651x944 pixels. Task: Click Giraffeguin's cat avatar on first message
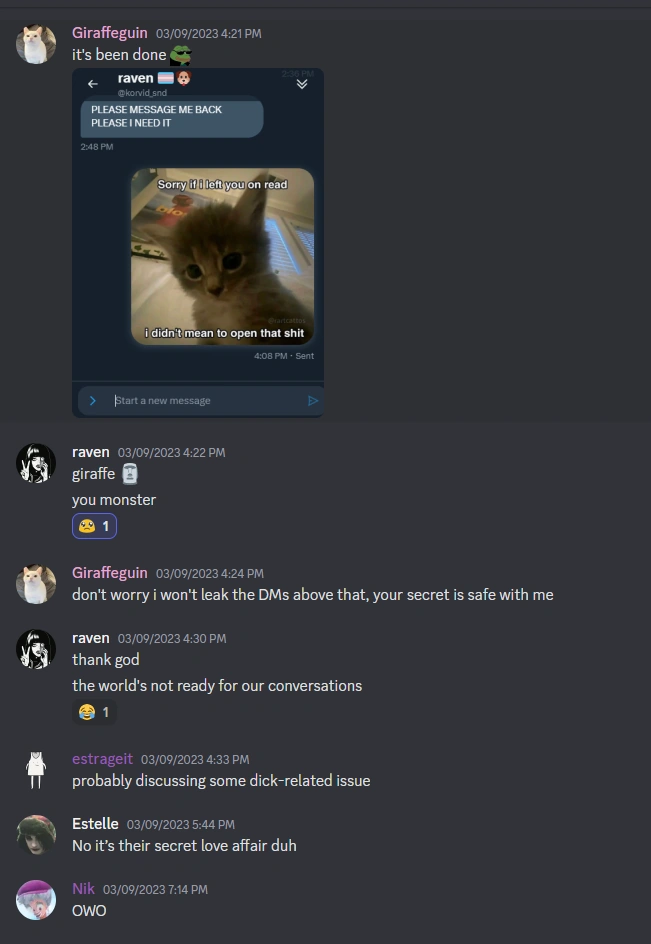(36, 44)
